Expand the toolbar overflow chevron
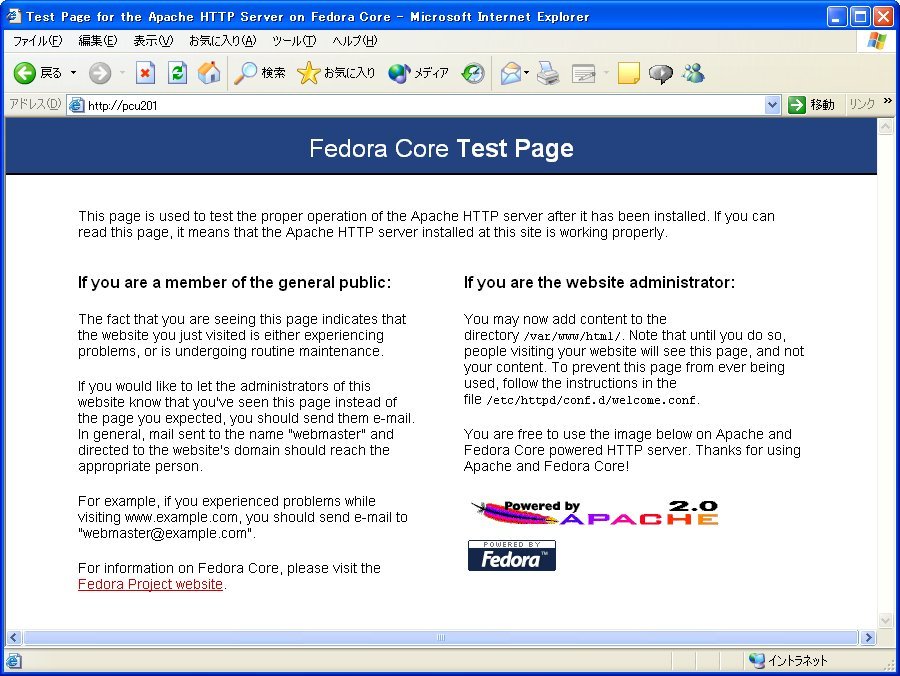The height and width of the screenshot is (676, 900). 888,101
